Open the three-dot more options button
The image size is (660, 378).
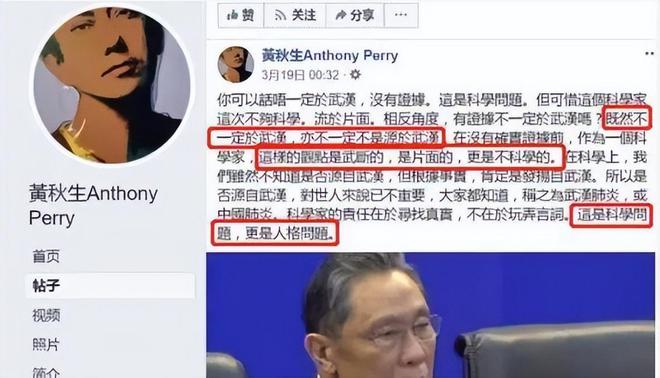[401, 16]
